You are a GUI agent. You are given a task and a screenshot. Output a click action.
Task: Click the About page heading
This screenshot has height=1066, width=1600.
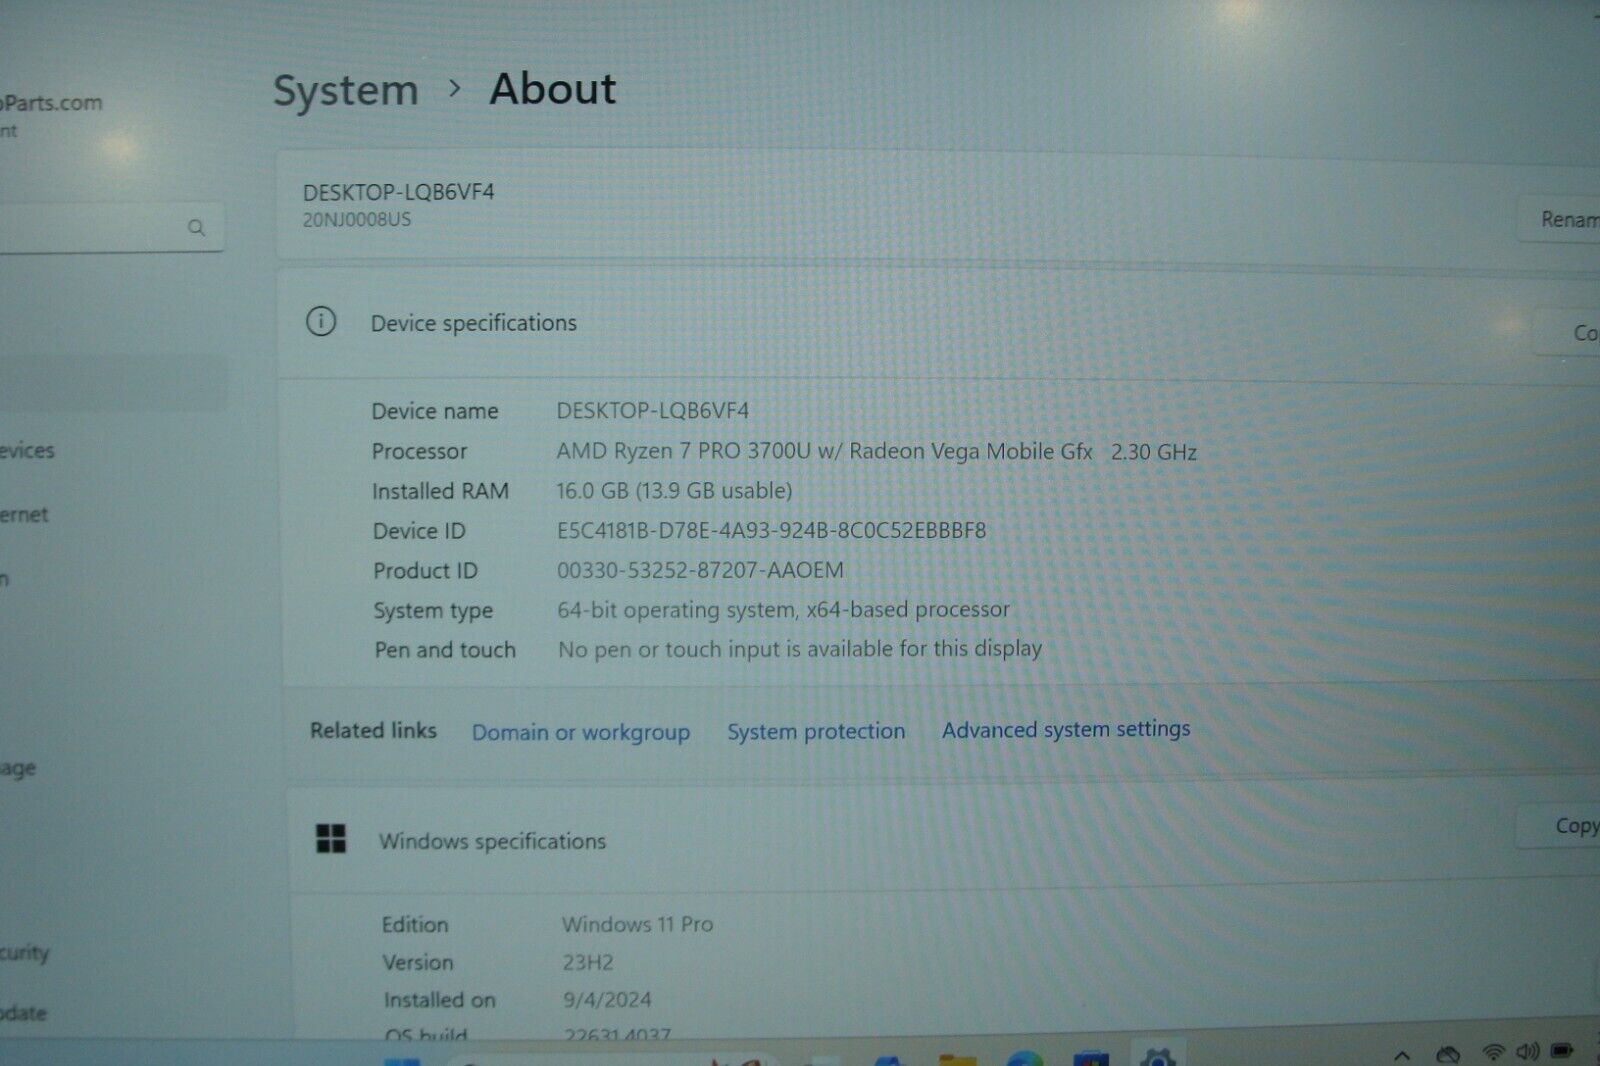pyautogui.click(x=553, y=89)
